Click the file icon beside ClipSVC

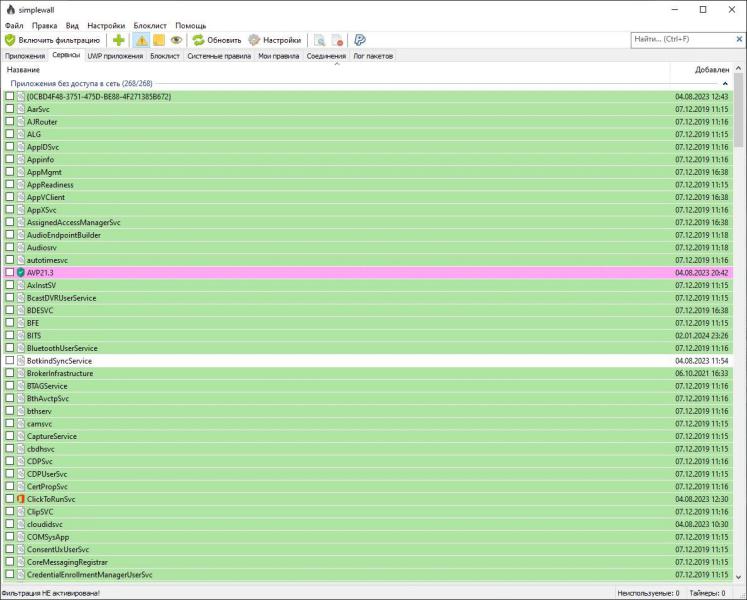pyautogui.click(x=21, y=512)
